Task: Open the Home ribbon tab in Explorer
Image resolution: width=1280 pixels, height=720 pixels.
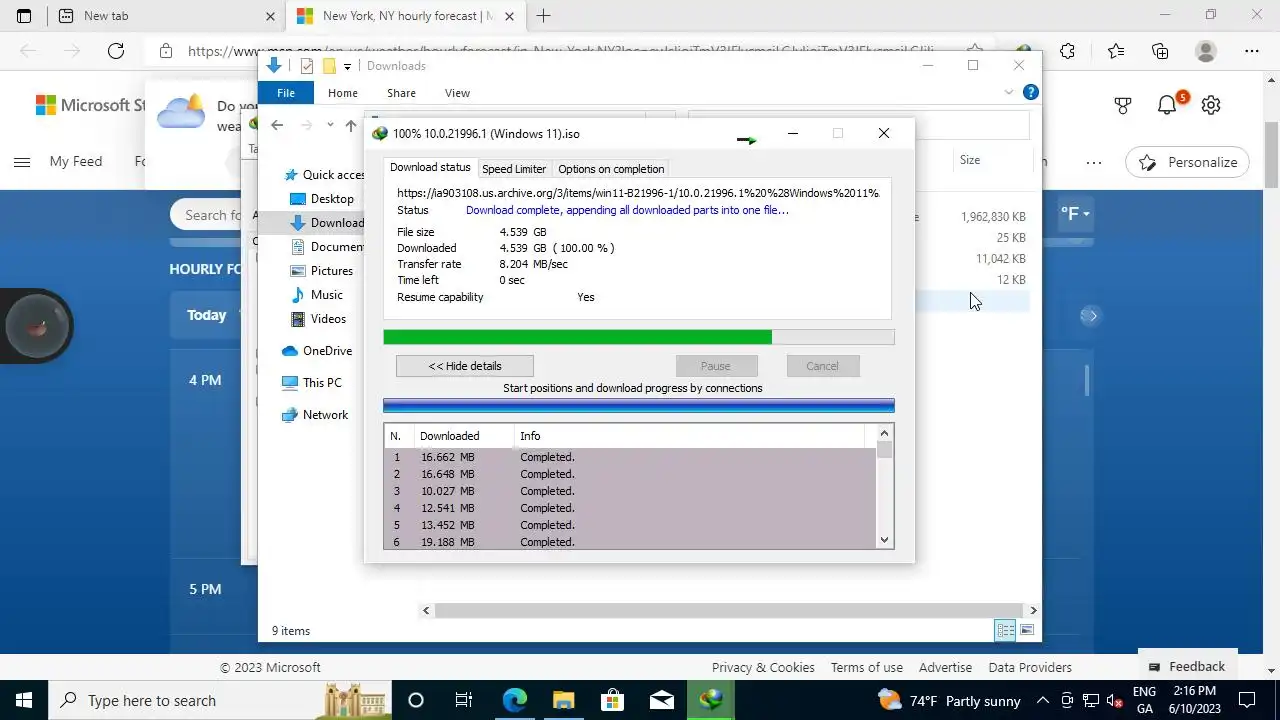Action: [343, 93]
